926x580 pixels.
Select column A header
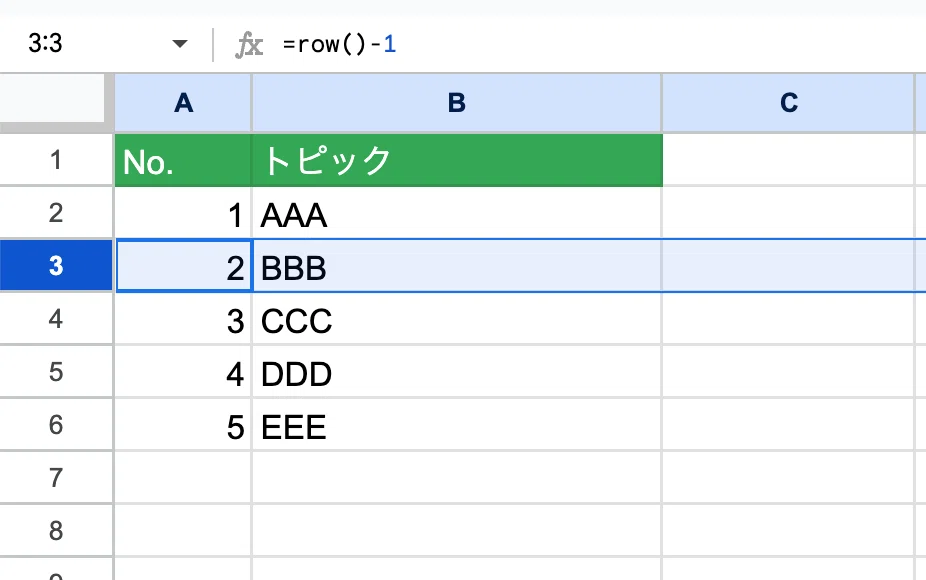tap(183, 103)
